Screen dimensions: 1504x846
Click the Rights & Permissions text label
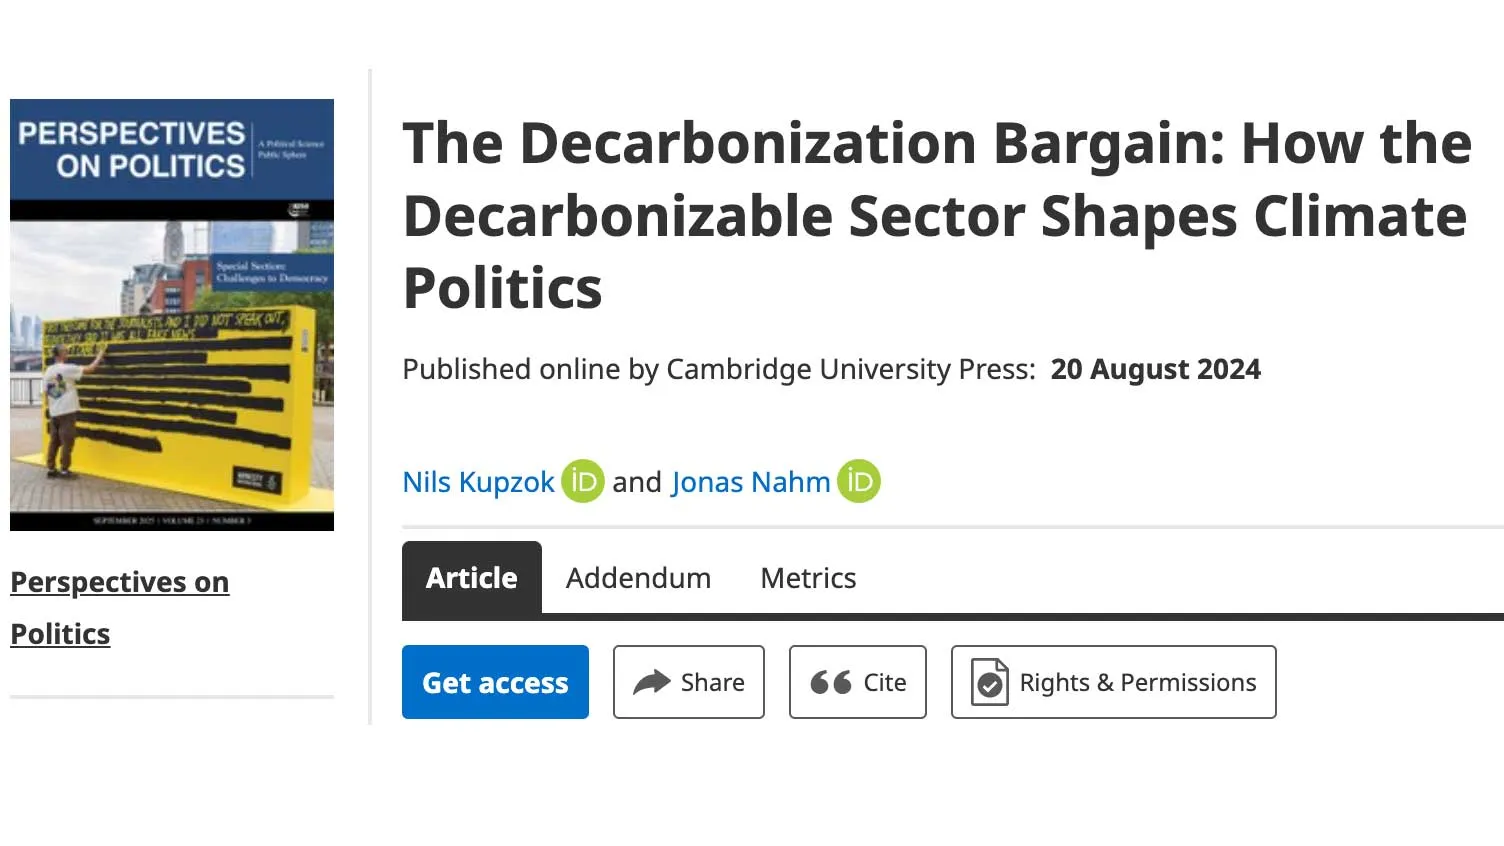[x=1138, y=682]
